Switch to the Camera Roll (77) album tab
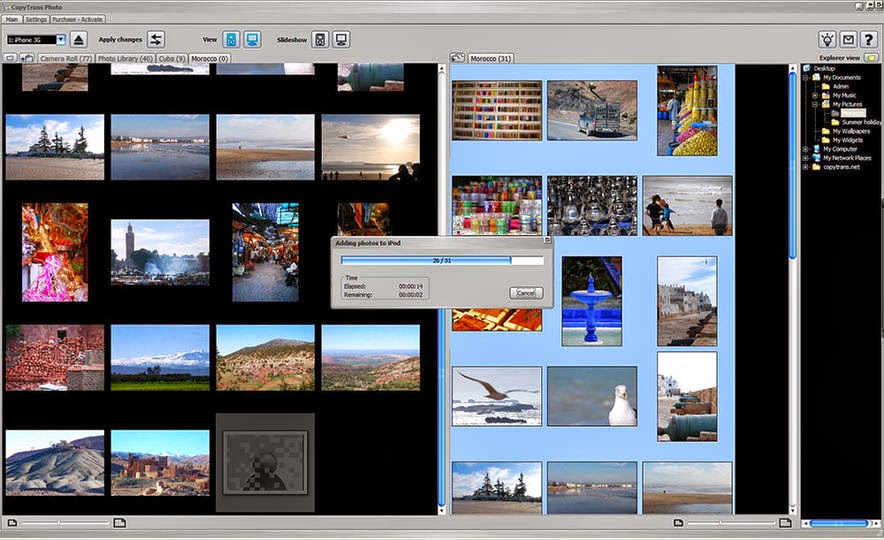The image size is (884, 540). [x=65, y=58]
